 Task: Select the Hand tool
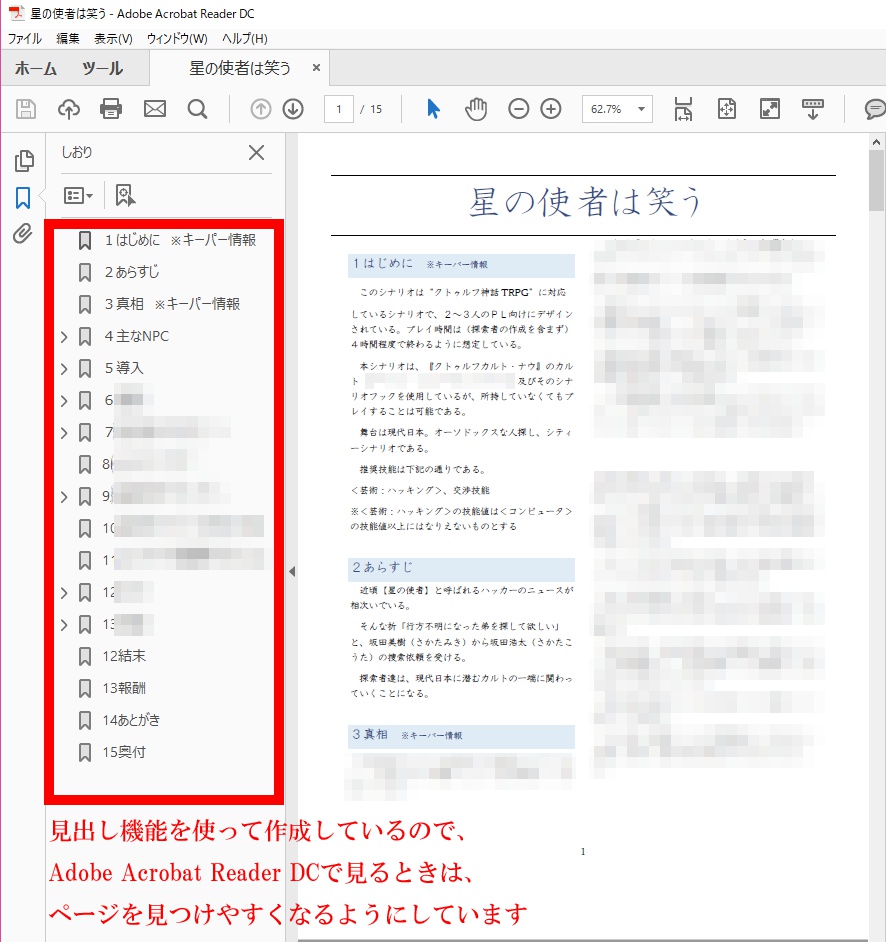tap(476, 109)
